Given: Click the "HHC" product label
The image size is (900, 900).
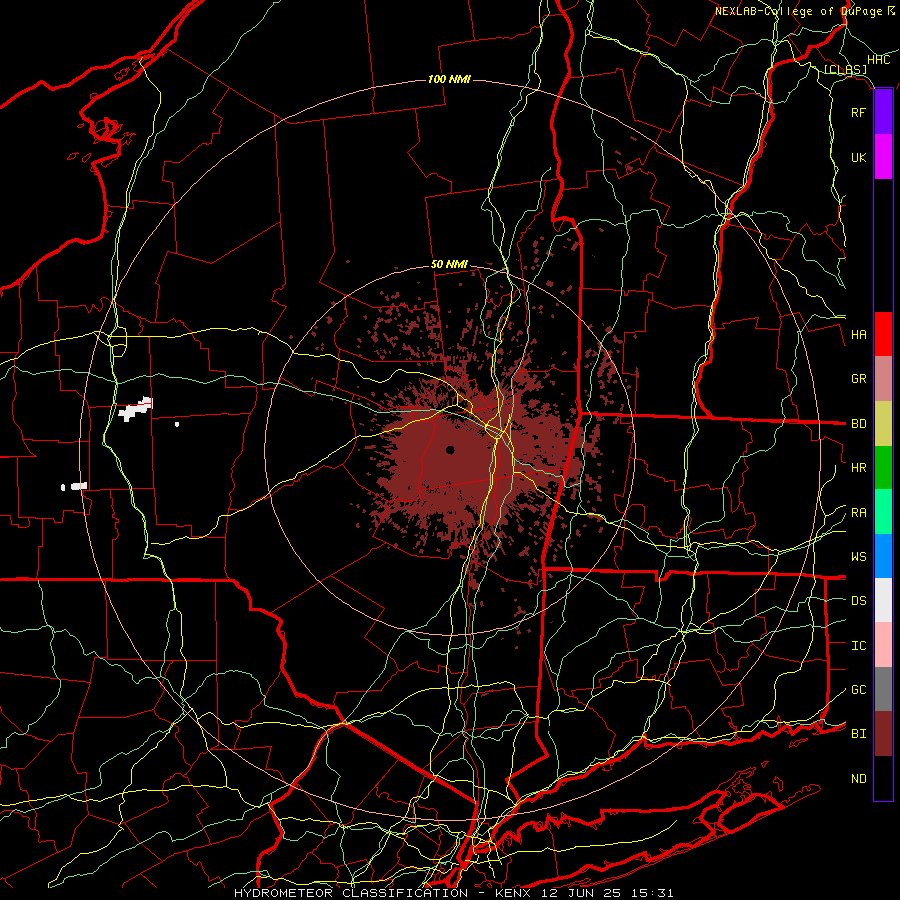Looking at the screenshot, I should tap(878, 60).
